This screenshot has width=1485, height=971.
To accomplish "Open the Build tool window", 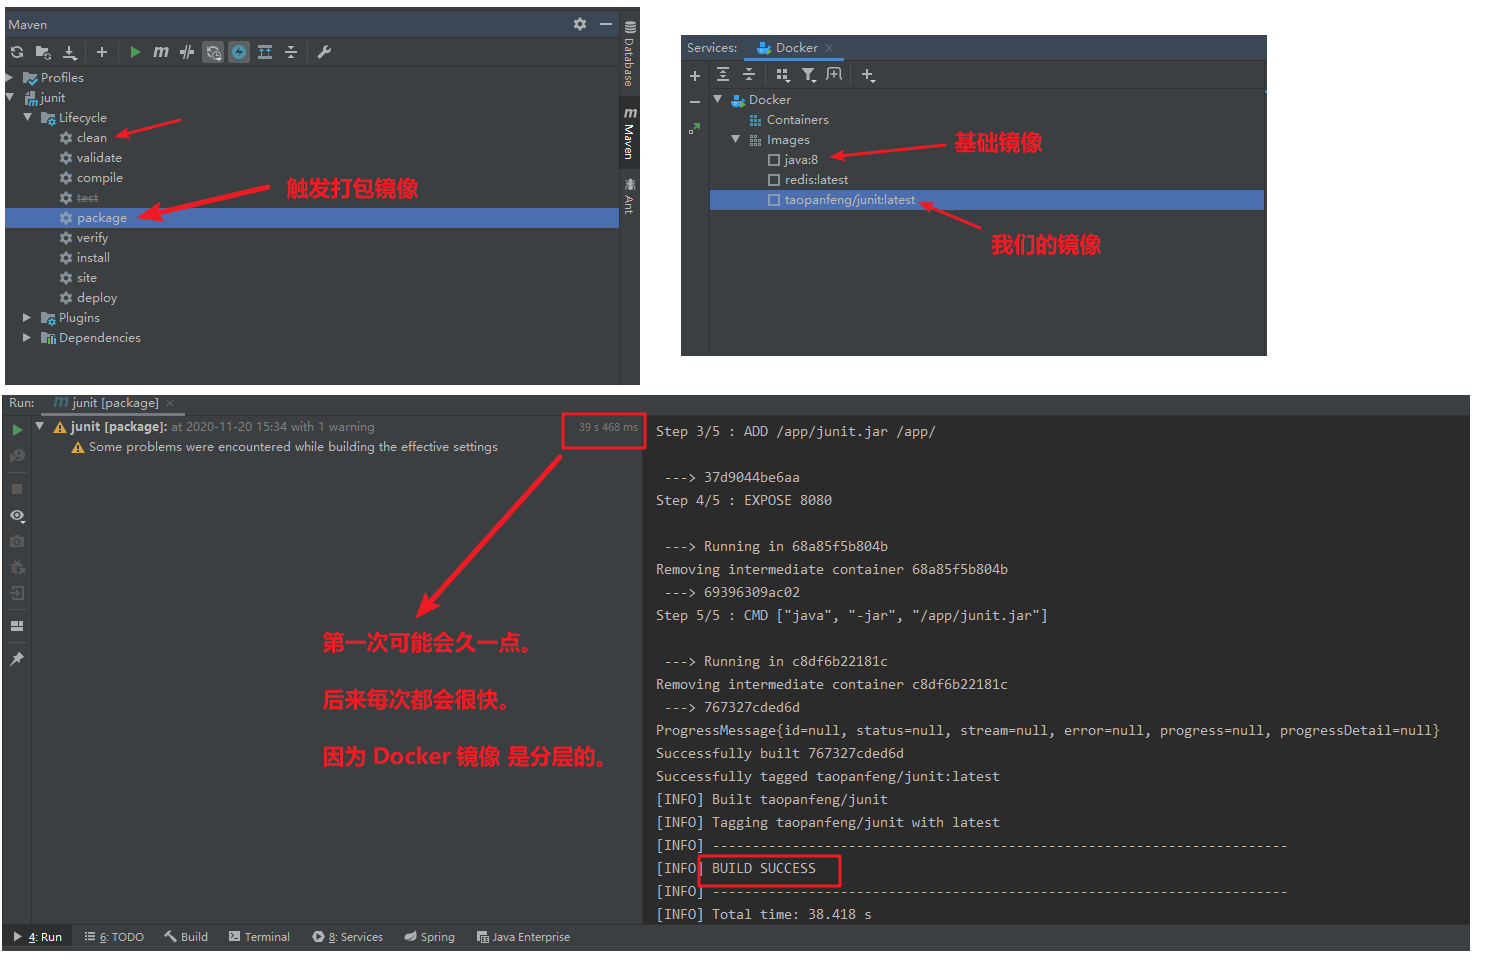I will point(186,937).
